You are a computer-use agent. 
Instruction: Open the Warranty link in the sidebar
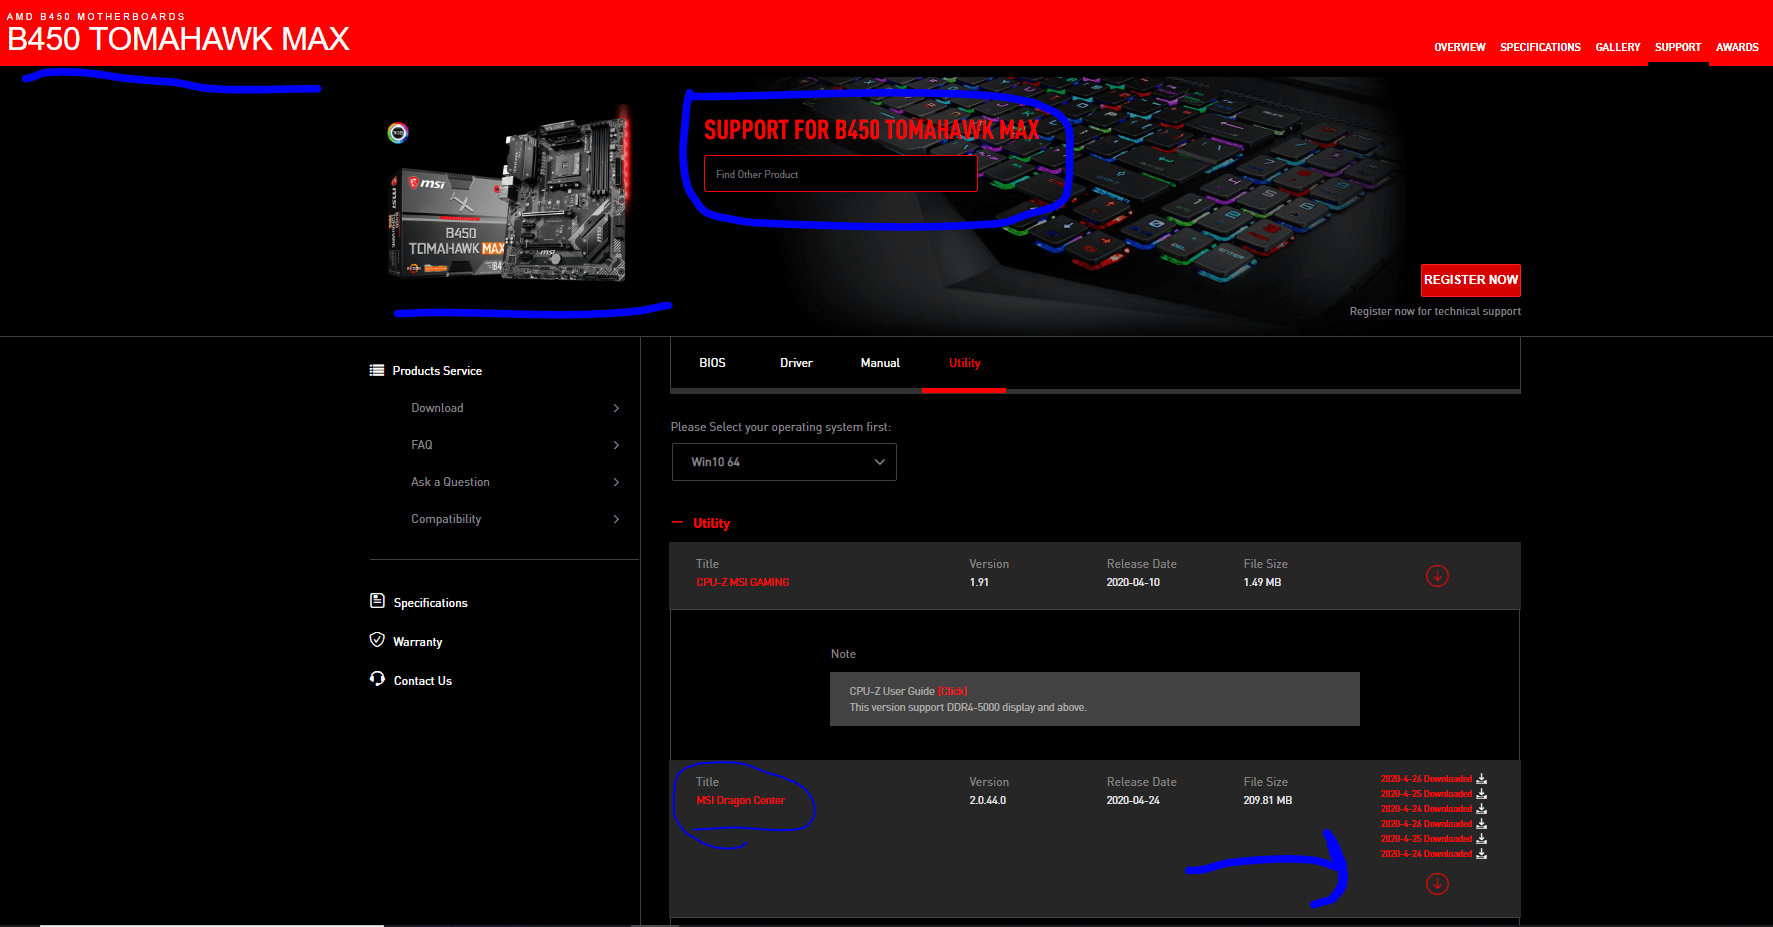[x=417, y=642]
